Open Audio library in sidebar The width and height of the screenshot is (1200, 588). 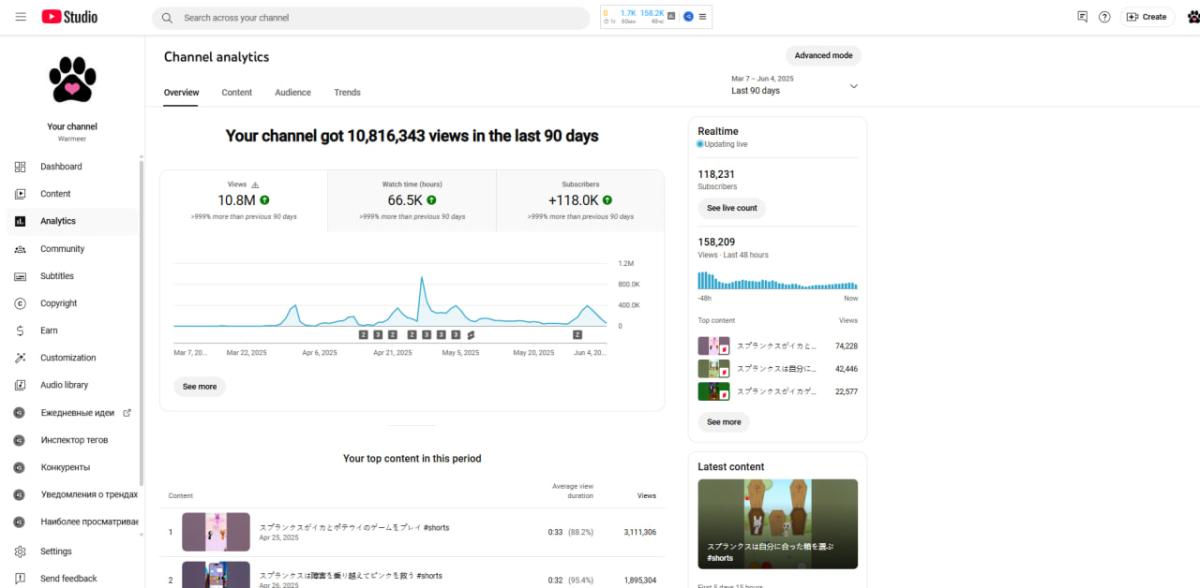click(72, 385)
